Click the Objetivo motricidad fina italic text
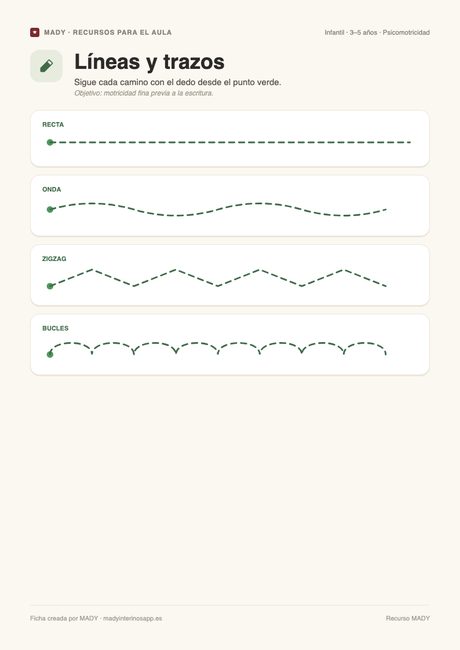The height and width of the screenshot is (650, 460). tap(144, 93)
